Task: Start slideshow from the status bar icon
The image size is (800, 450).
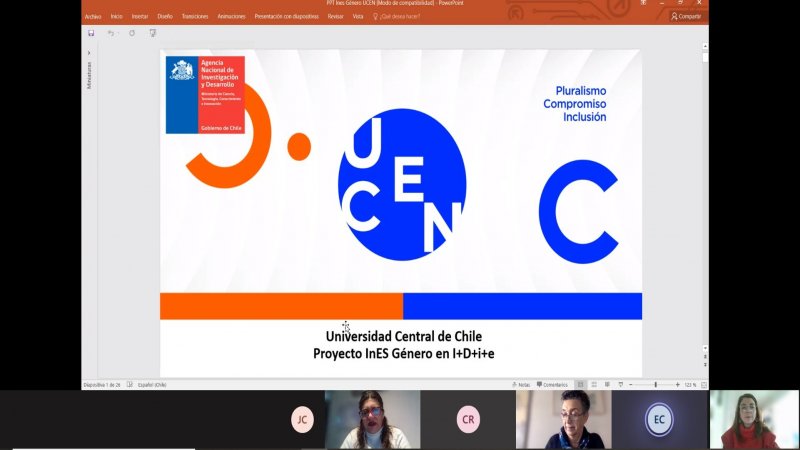Action: [620, 385]
